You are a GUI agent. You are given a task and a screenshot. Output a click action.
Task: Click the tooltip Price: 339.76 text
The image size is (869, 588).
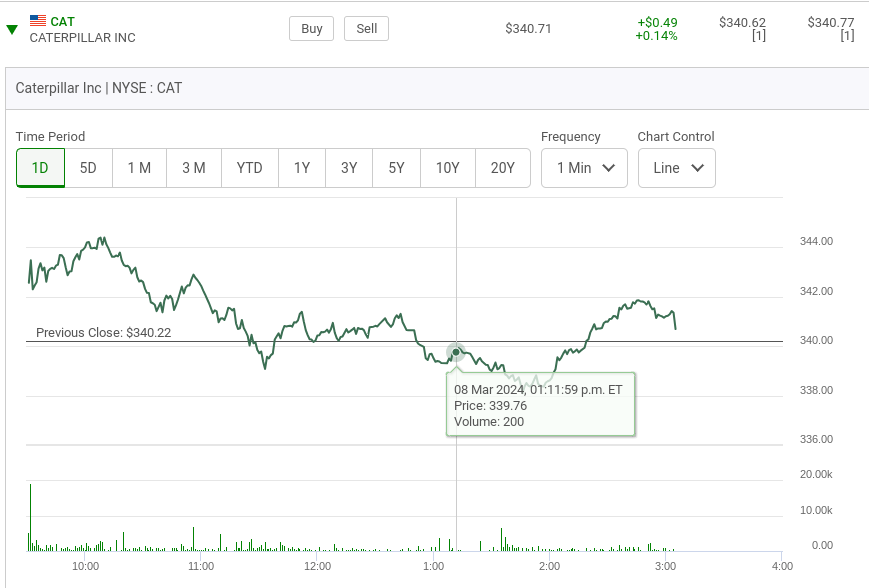490,406
